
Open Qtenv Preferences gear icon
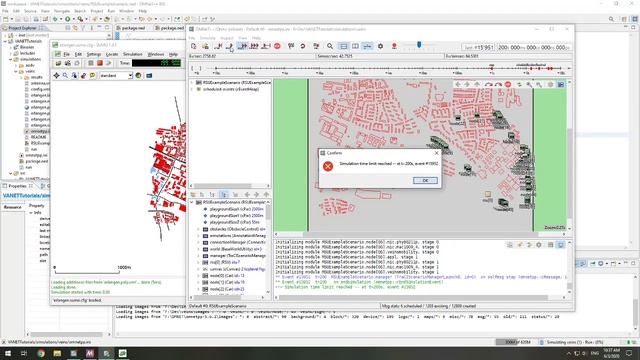[x=380, y=47]
